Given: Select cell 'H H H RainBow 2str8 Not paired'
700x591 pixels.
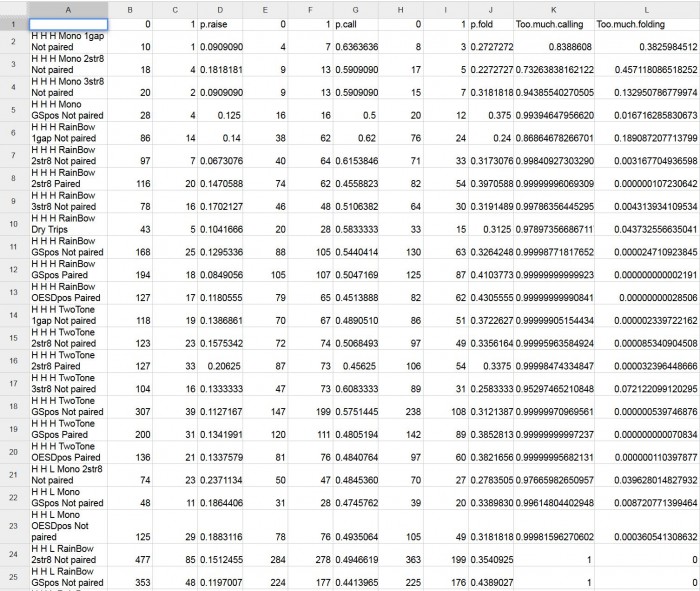Looking at the screenshot, I should (68, 156).
